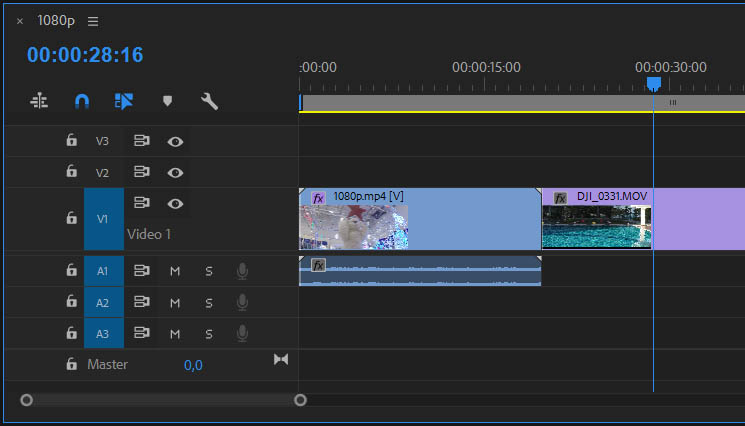Toggle A3 track targeting
Viewport: 745px width, 426px height.
click(104, 334)
